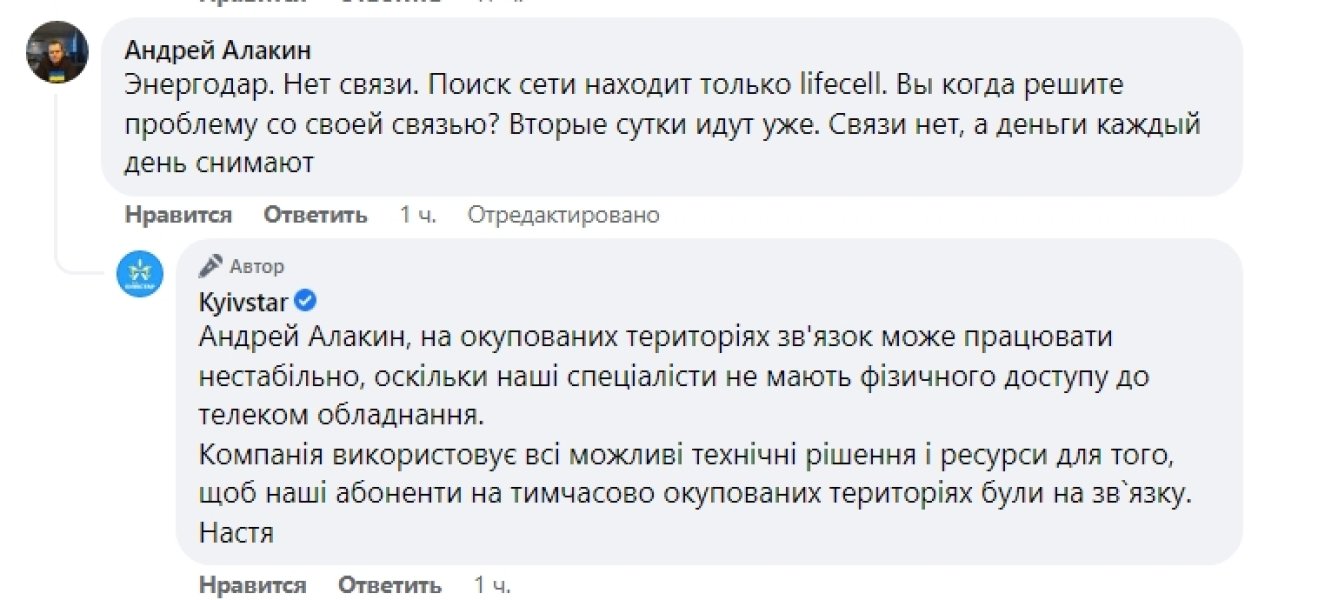Open Андрей Алакин's profile photo
This screenshot has height=600, width=1318.
click(x=57, y=52)
